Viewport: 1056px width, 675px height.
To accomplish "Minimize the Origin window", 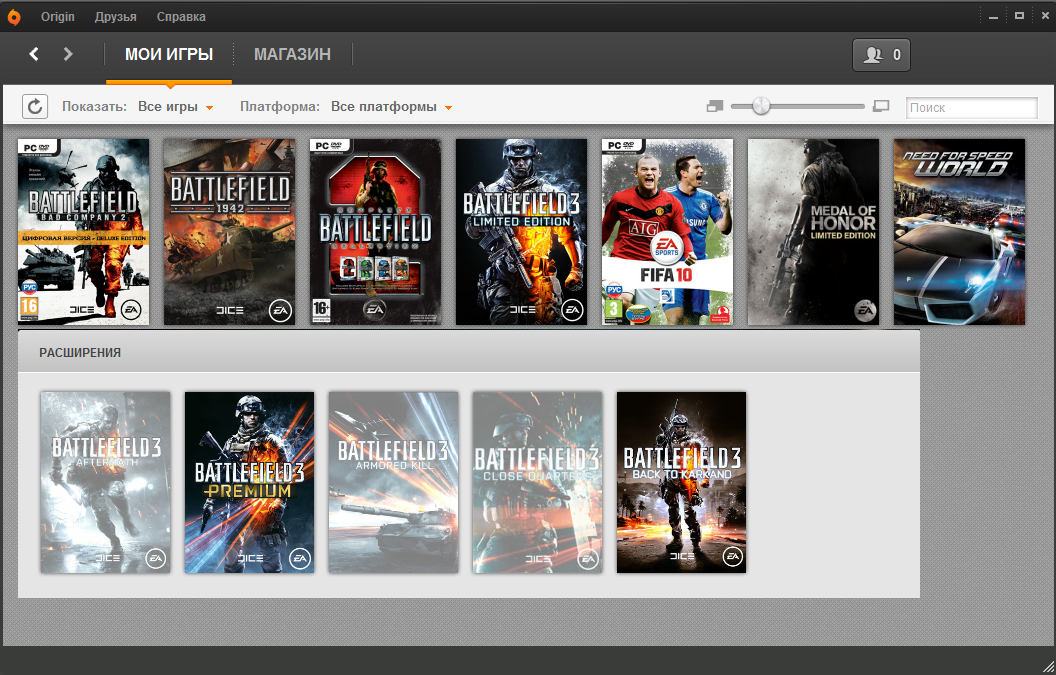I will 993,16.
